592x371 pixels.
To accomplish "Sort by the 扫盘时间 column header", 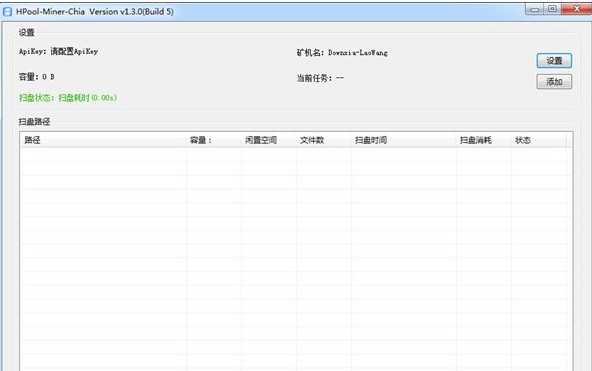I will tap(404, 140).
